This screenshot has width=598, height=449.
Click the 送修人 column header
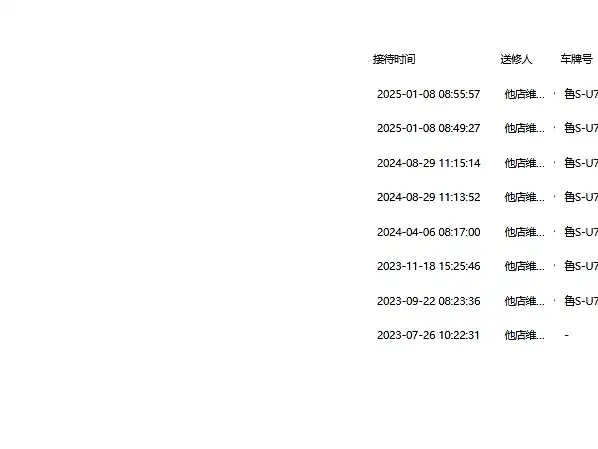[516, 59]
